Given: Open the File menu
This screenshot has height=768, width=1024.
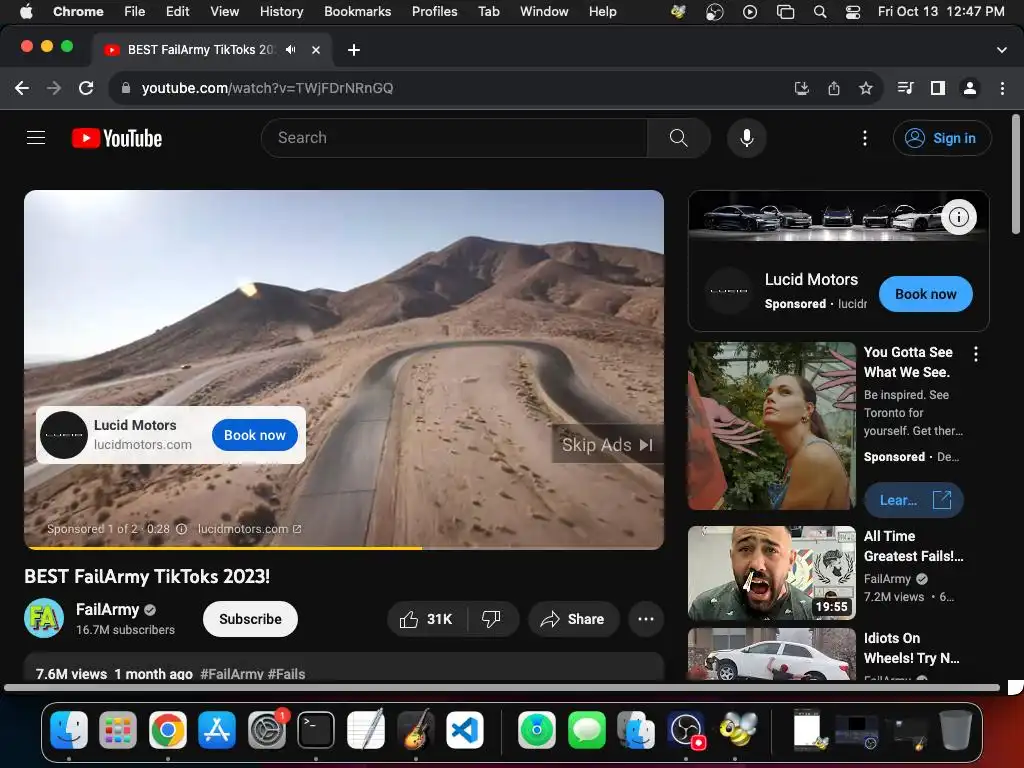Looking at the screenshot, I should (135, 11).
